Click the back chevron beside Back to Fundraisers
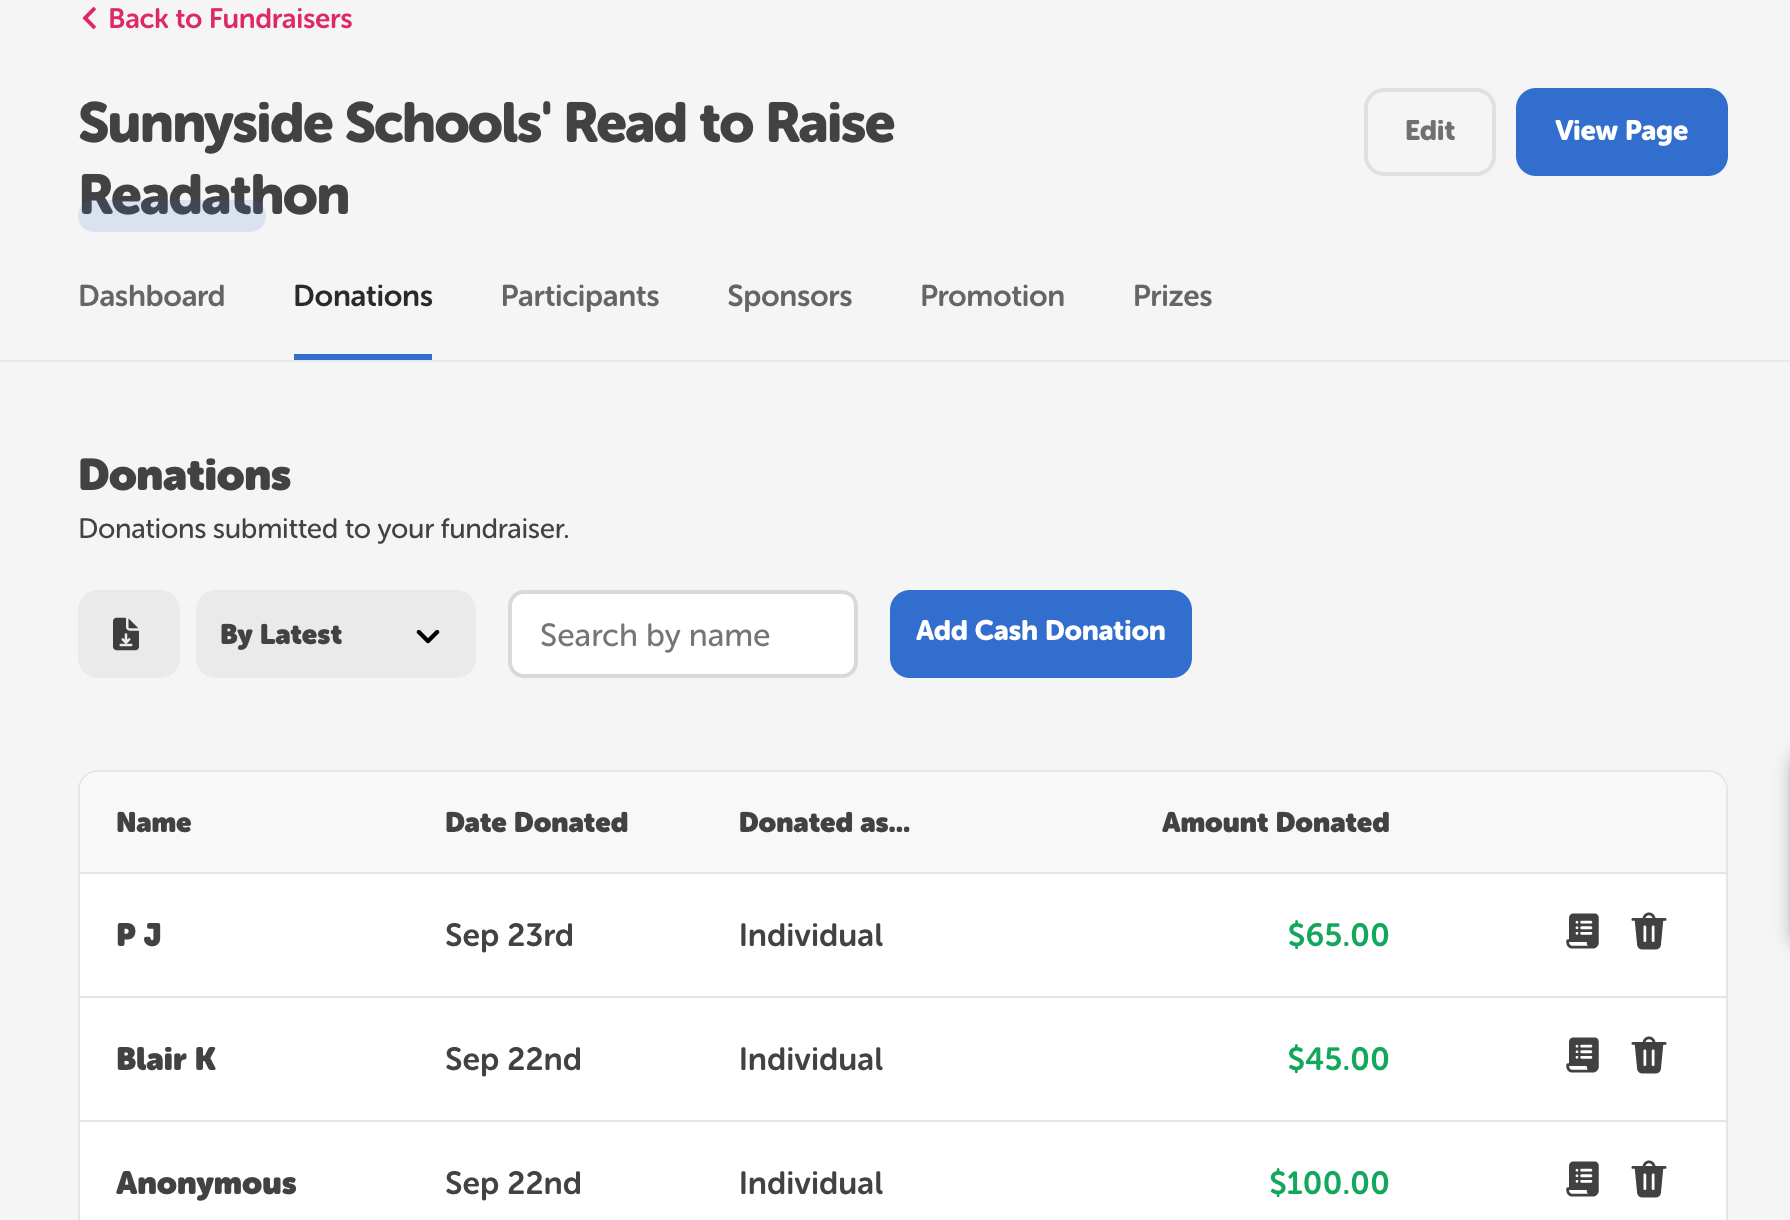The image size is (1790, 1220). tap(88, 17)
